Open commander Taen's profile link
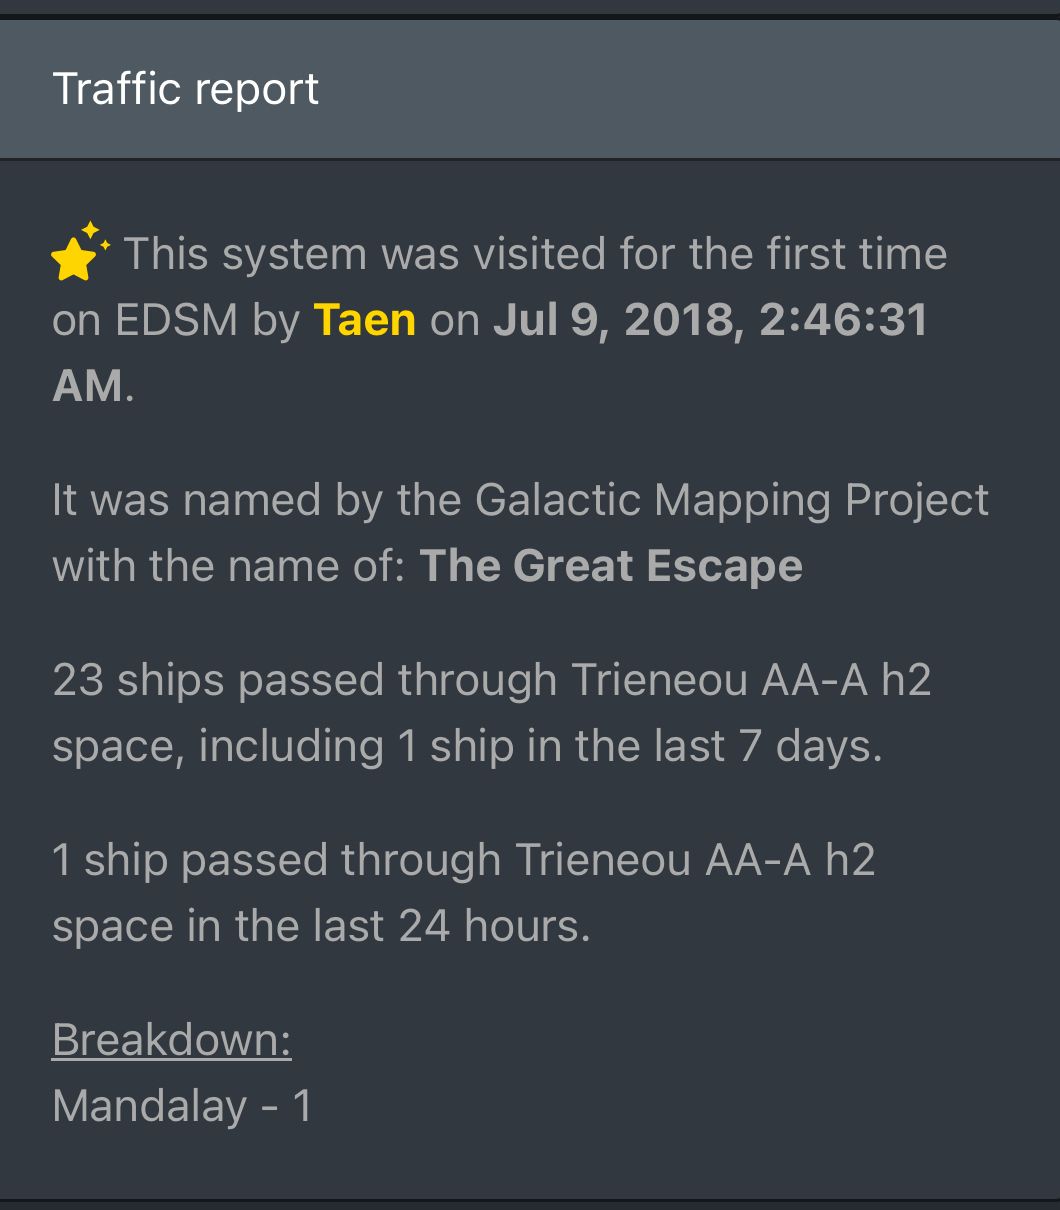This screenshot has height=1210, width=1060. click(x=364, y=320)
